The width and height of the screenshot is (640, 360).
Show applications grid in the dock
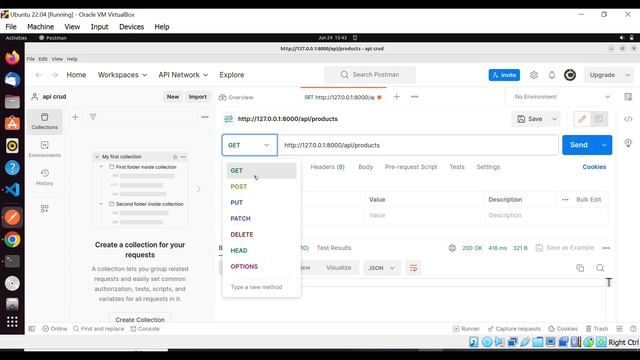[x=12, y=322]
